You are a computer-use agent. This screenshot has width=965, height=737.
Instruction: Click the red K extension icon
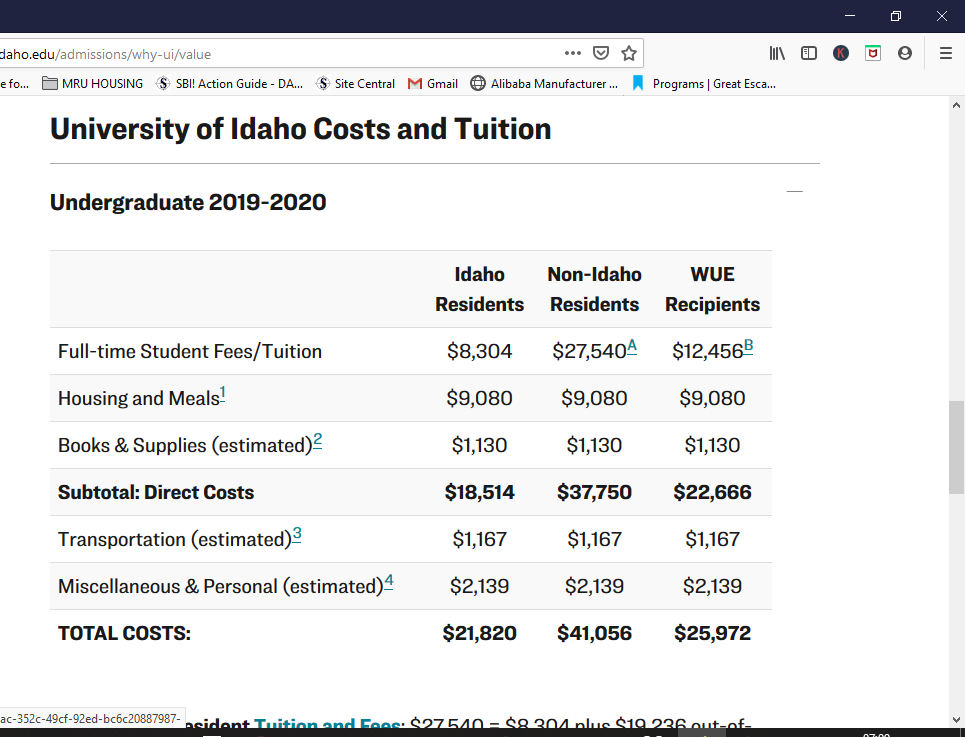[841, 54]
